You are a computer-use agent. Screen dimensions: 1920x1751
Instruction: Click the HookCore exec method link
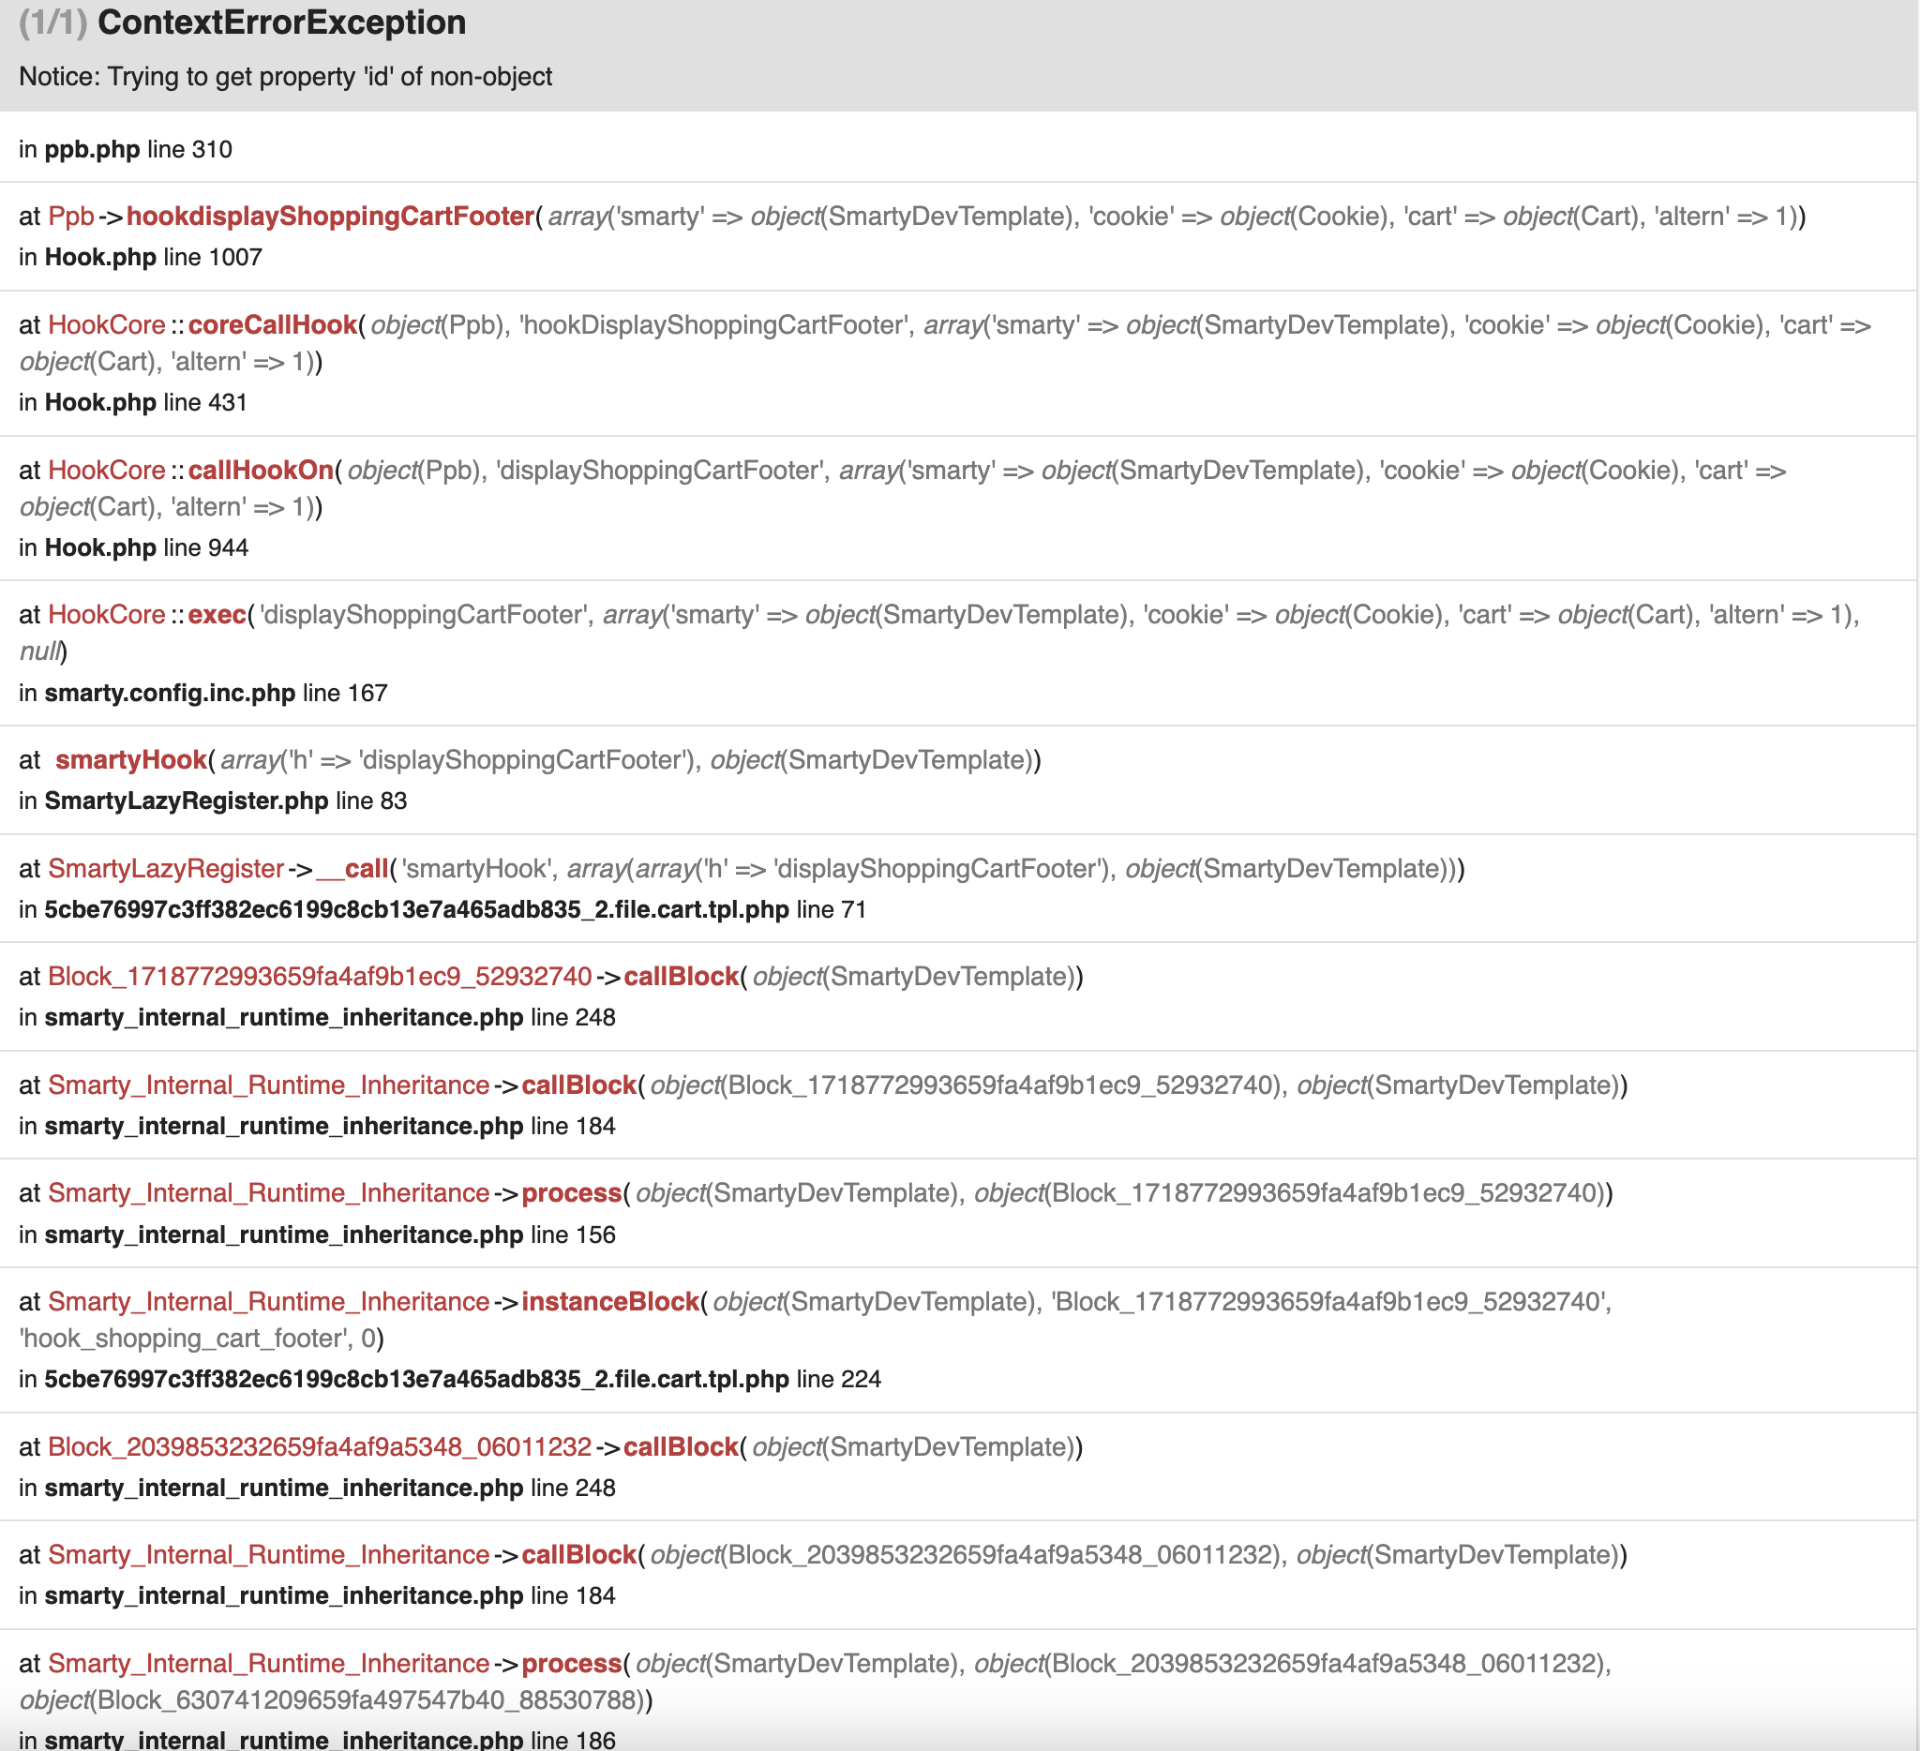coord(217,614)
